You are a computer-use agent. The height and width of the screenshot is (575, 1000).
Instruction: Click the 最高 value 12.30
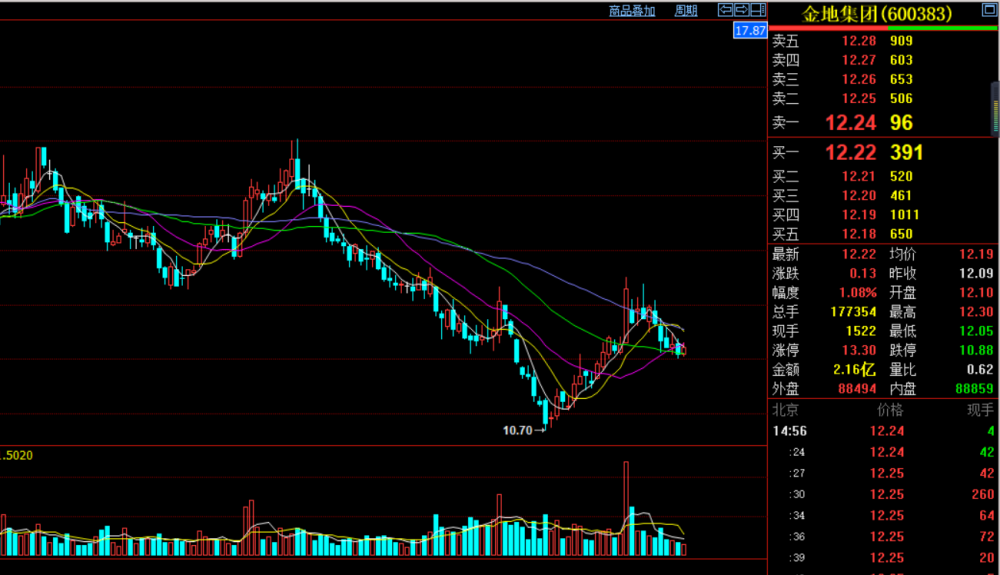click(976, 311)
